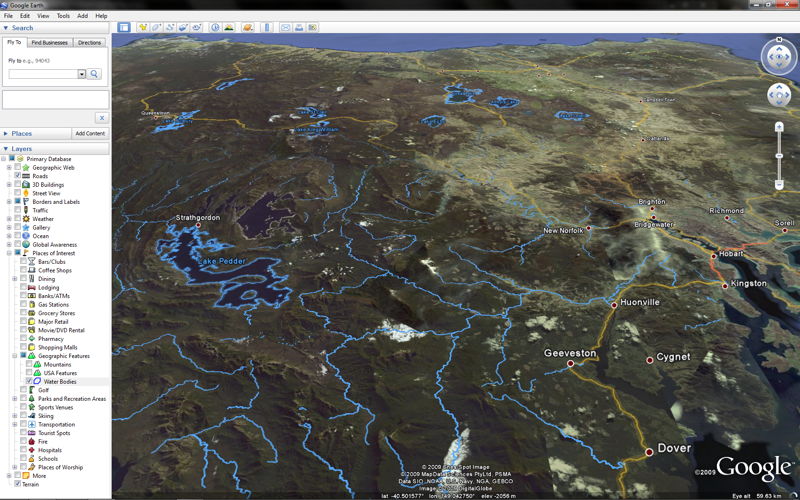Enable the 3D Buildings layer checkbox
The width and height of the screenshot is (800, 500).
coord(18,184)
